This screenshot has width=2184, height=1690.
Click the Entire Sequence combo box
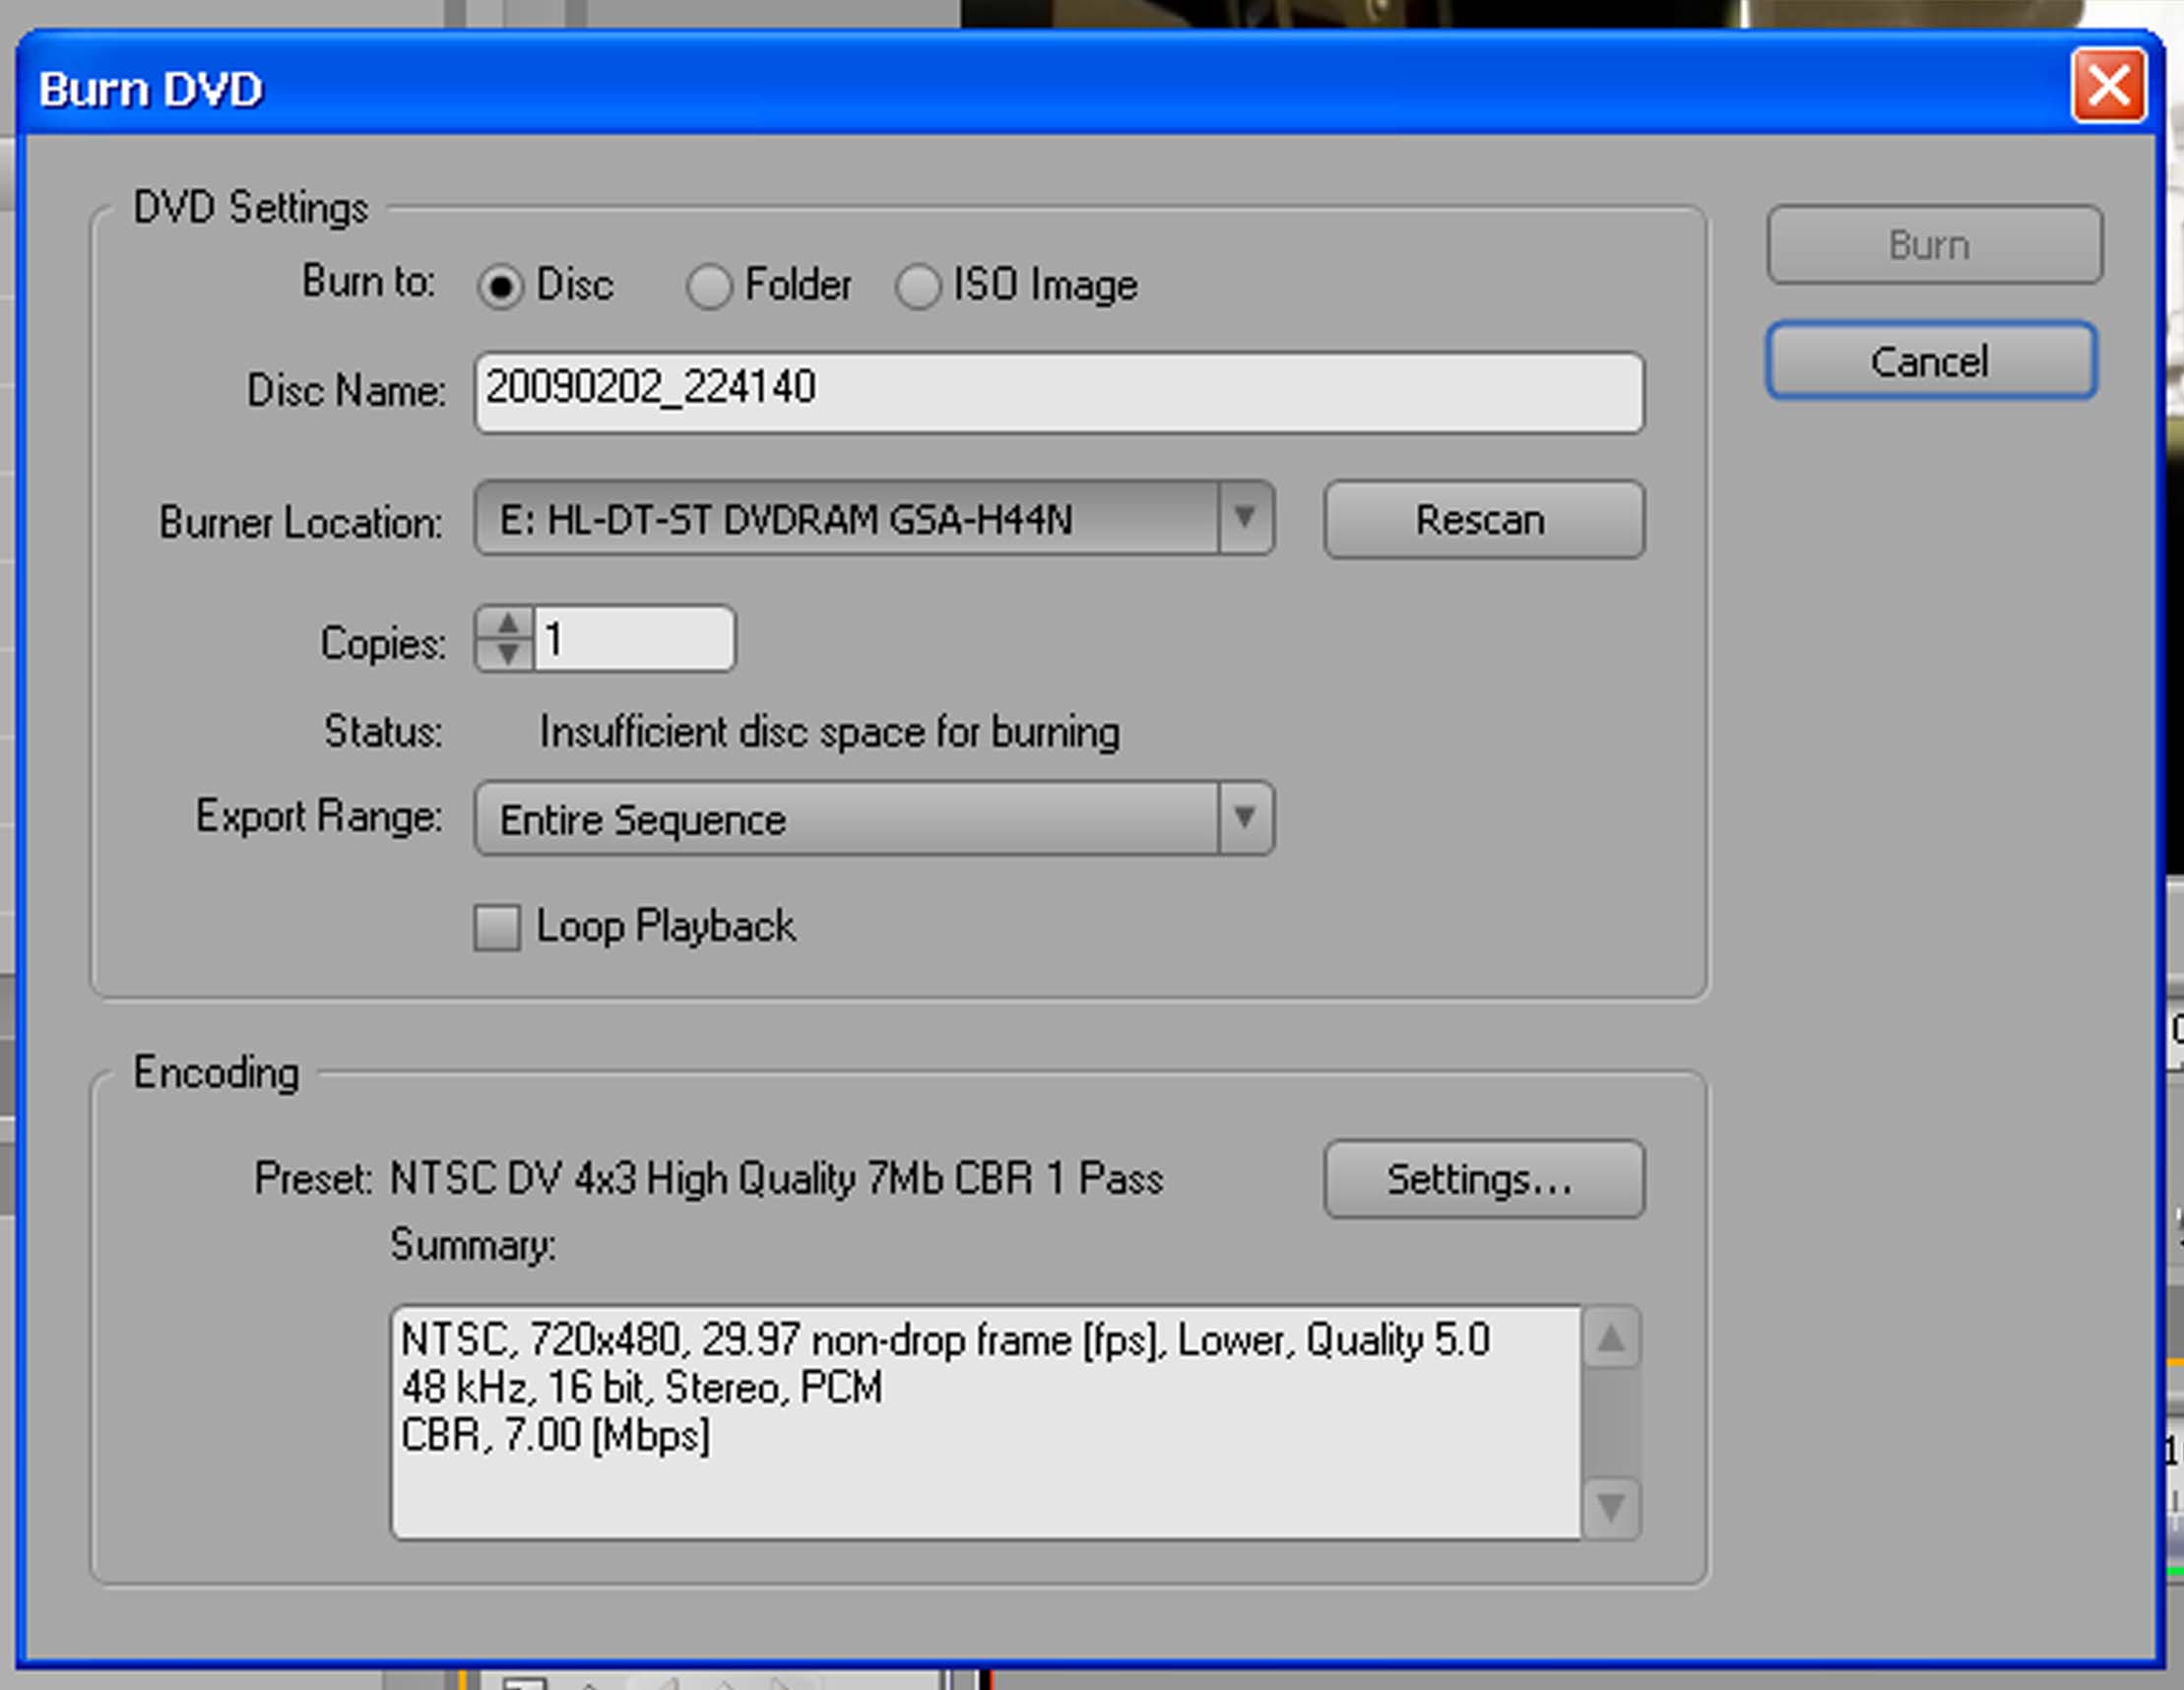coord(845,819)
